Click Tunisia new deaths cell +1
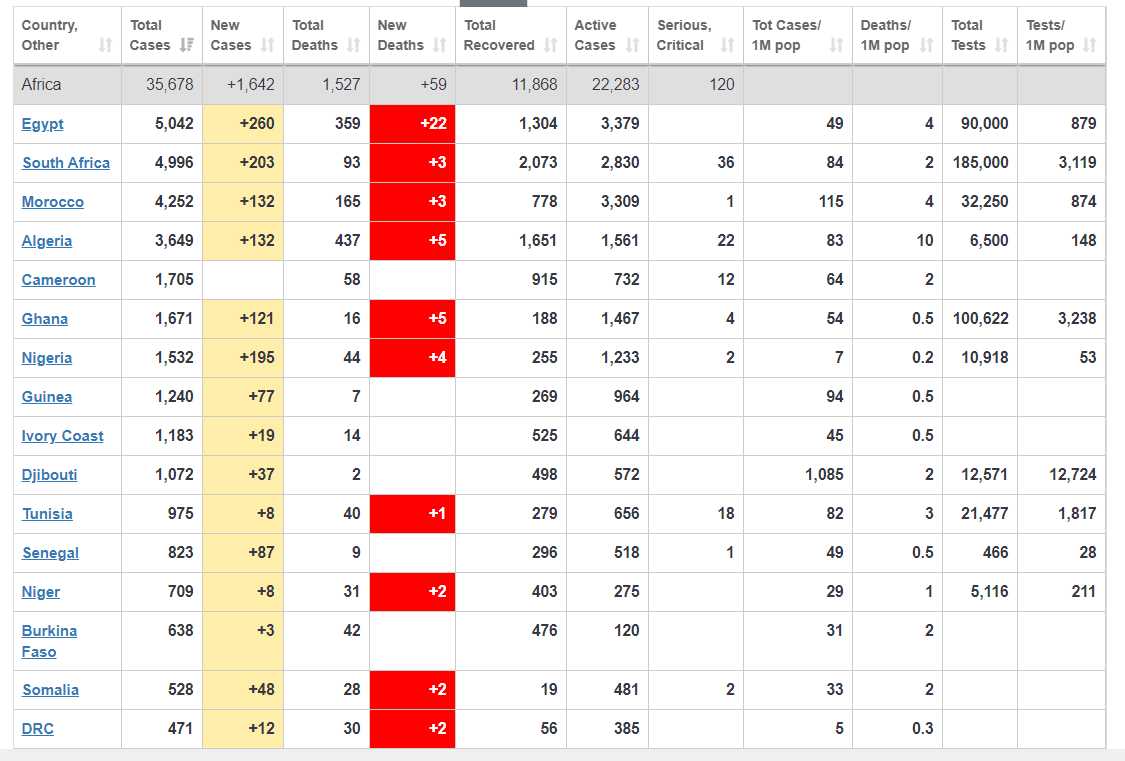 tap(413, 514)
